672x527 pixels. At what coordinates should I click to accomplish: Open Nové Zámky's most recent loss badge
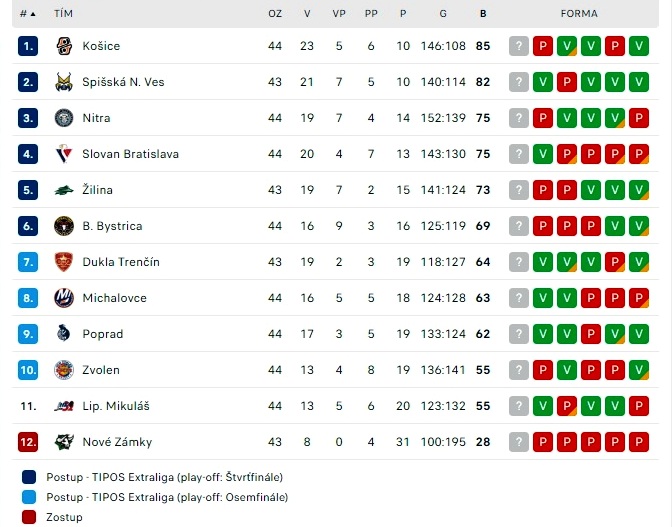[543, 442]
